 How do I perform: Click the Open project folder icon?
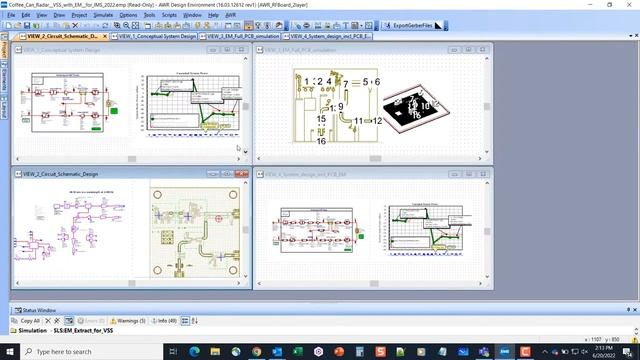point(18,25)
